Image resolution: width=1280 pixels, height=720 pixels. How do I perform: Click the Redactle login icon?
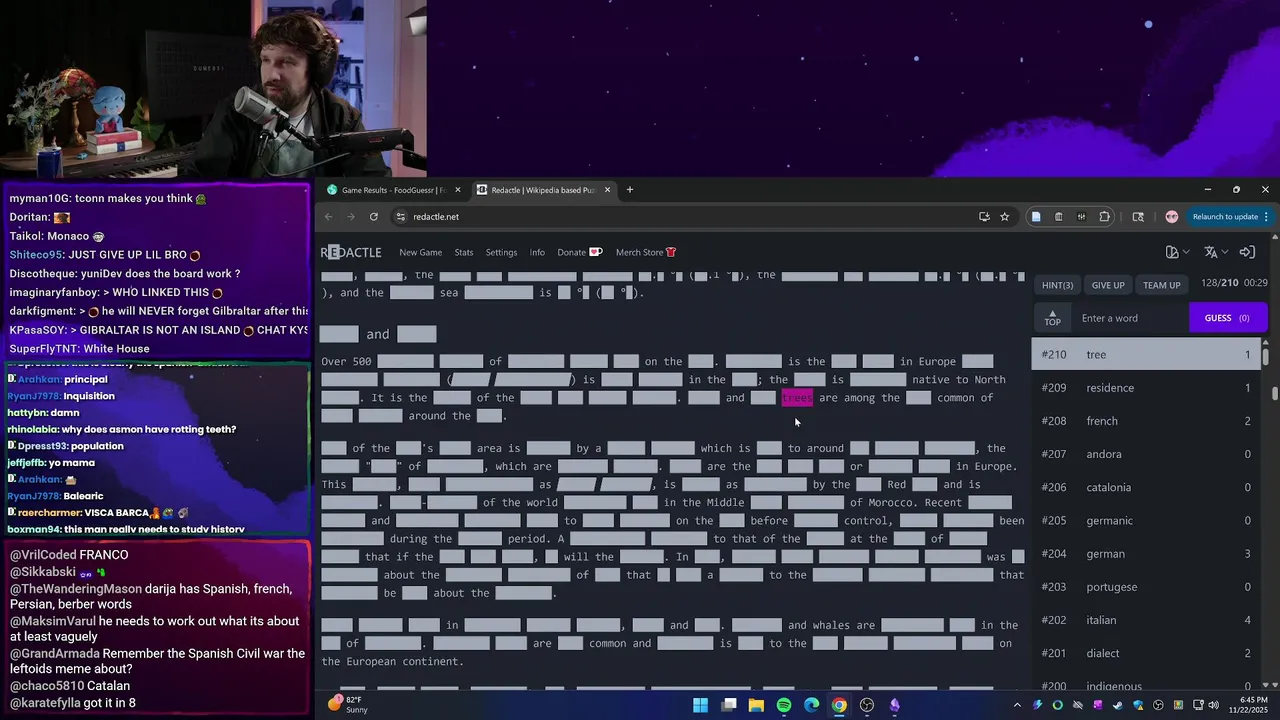tap(1247, 252)
